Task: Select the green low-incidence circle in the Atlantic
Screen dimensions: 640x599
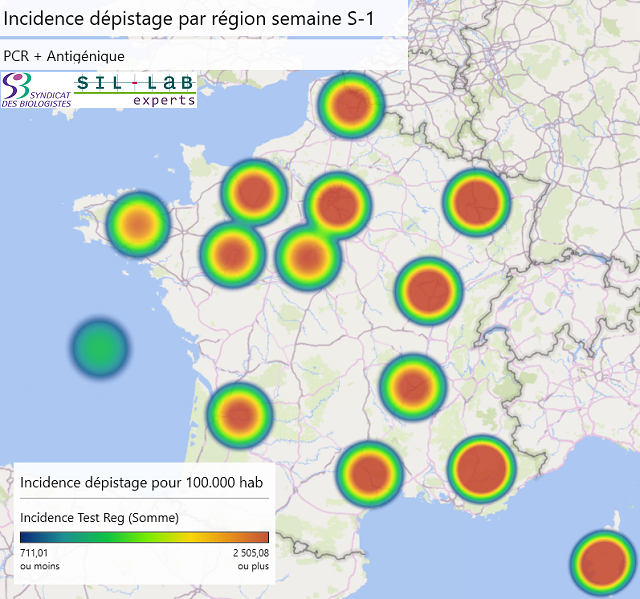Action: [x=100, y=348]
